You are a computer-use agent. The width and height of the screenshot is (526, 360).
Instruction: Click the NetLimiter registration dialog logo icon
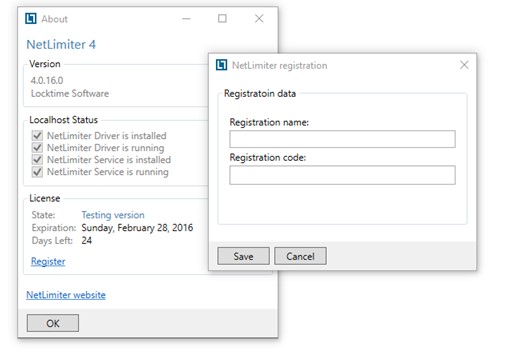click(221, 65)
